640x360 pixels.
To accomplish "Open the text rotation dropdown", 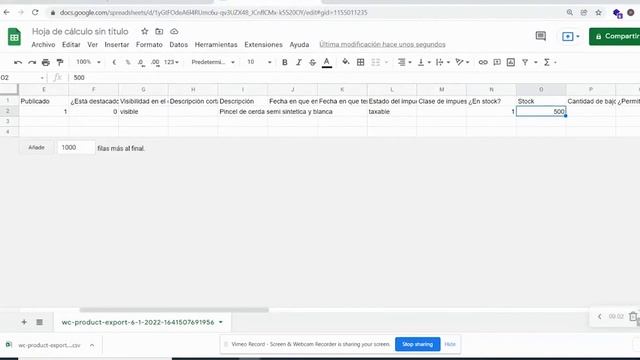I will 462,62.
